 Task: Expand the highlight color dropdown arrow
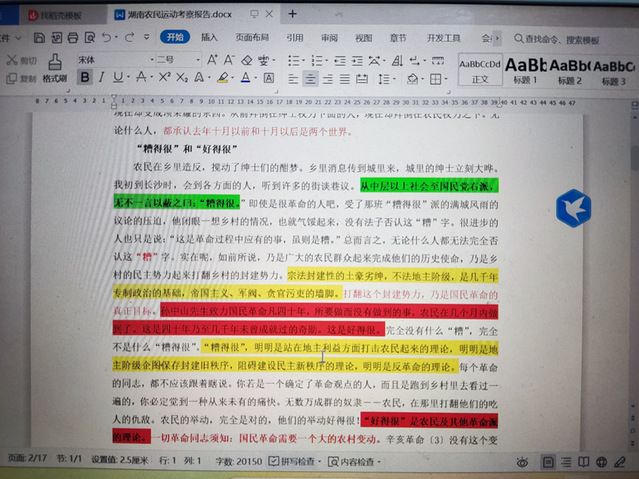pyautogui.click(x=233, y=78)
